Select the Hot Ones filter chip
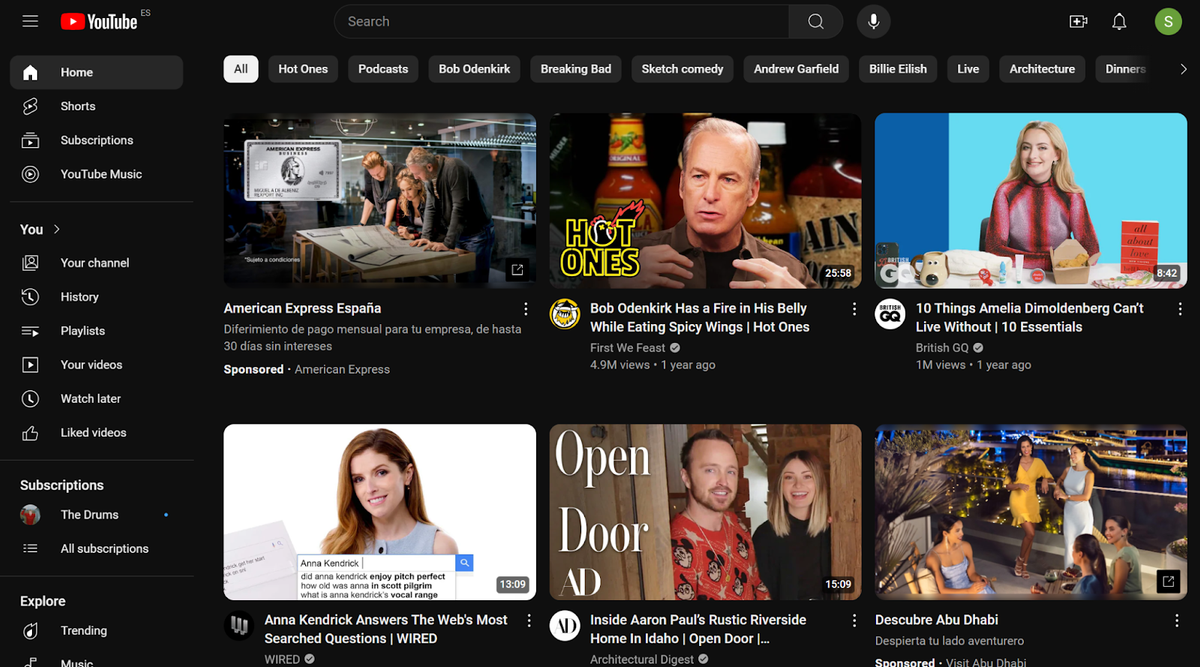1200x667 pixels. click(303, 69)
